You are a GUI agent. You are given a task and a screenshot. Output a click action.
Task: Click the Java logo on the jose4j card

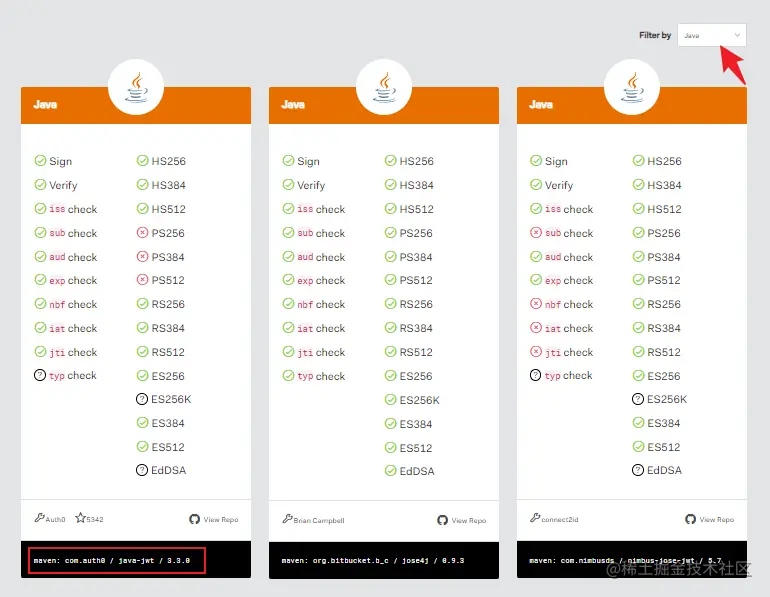[384, 87]
